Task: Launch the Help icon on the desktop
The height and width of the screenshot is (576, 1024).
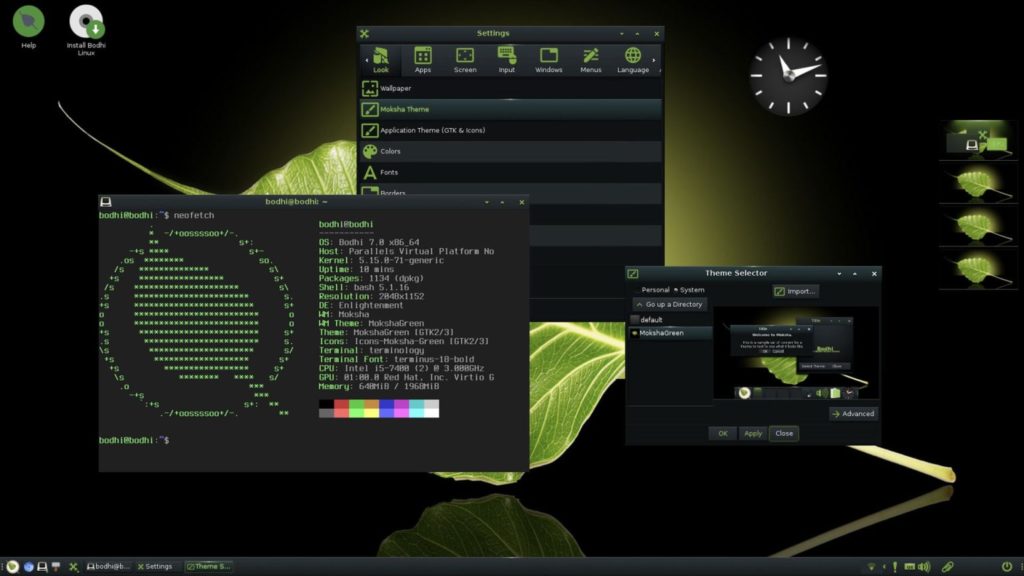Action: coord(26,18)
